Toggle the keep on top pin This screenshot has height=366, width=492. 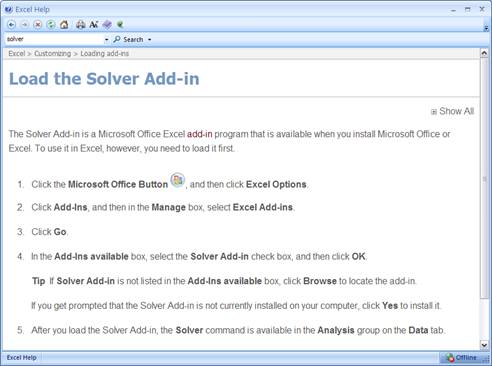point(120,25)
